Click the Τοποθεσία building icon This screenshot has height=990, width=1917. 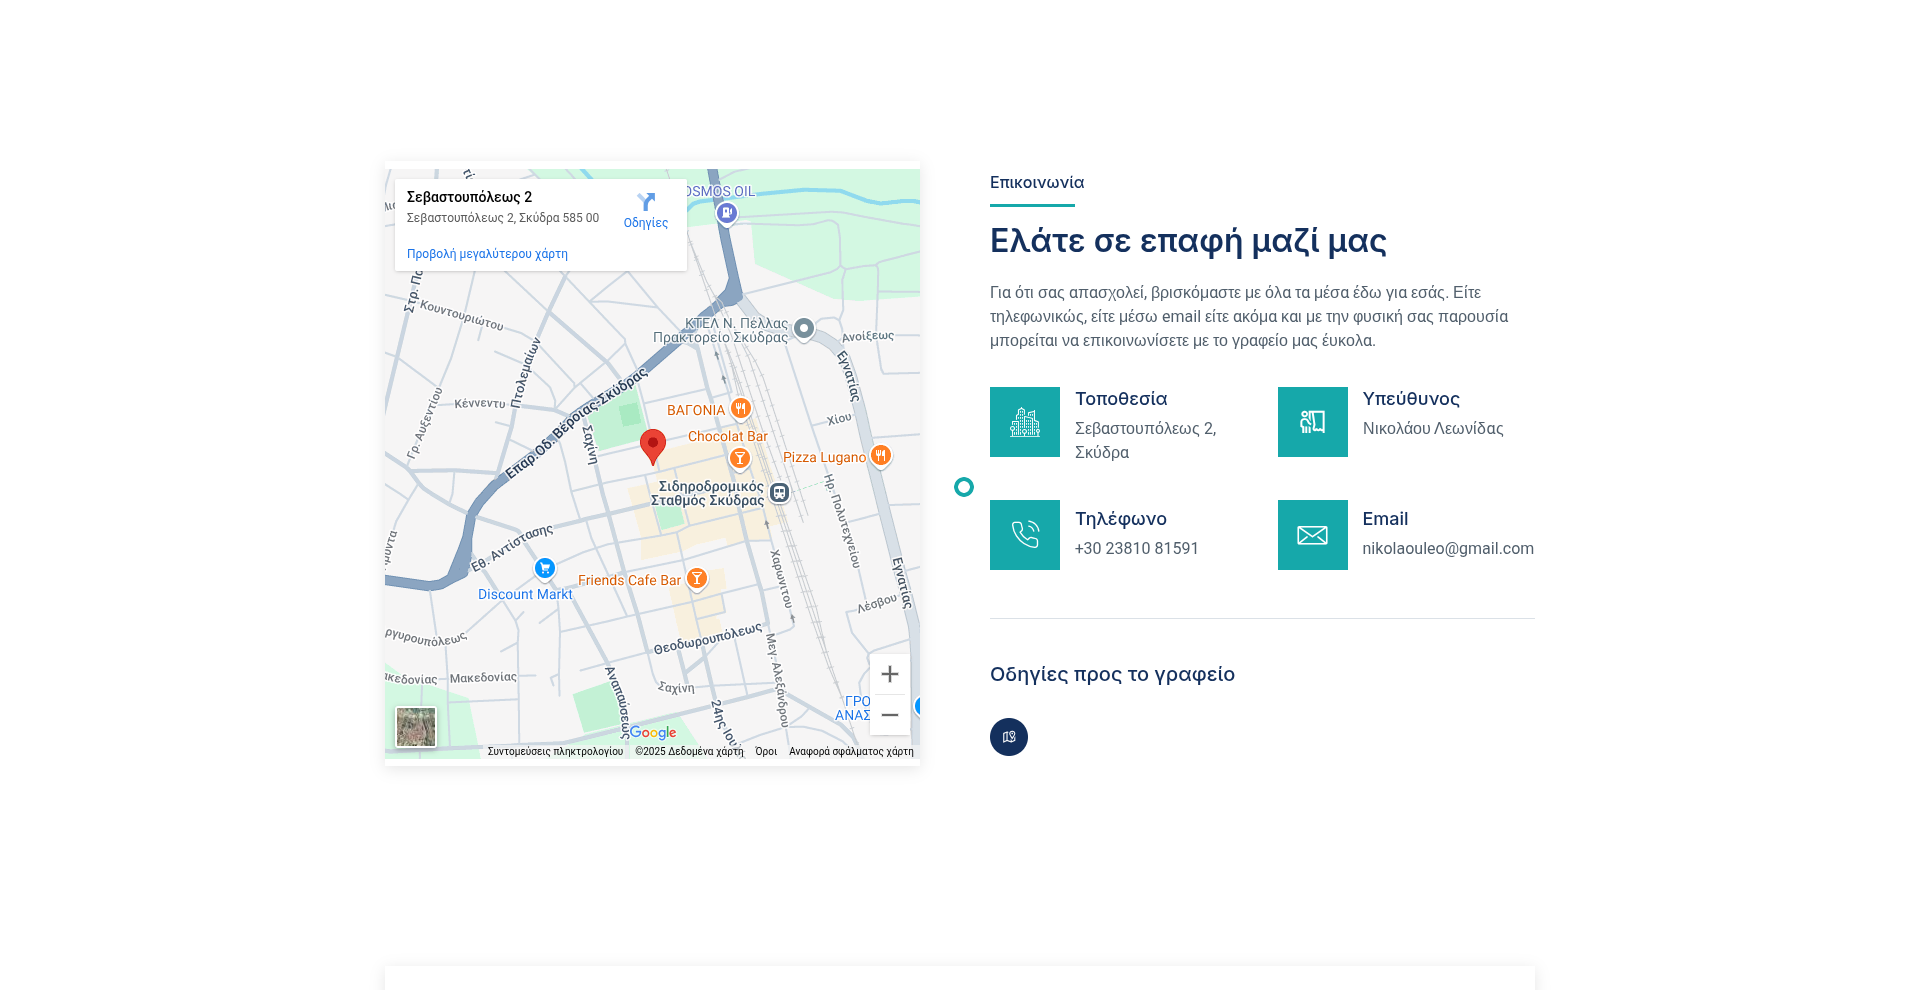[1025, 422]
